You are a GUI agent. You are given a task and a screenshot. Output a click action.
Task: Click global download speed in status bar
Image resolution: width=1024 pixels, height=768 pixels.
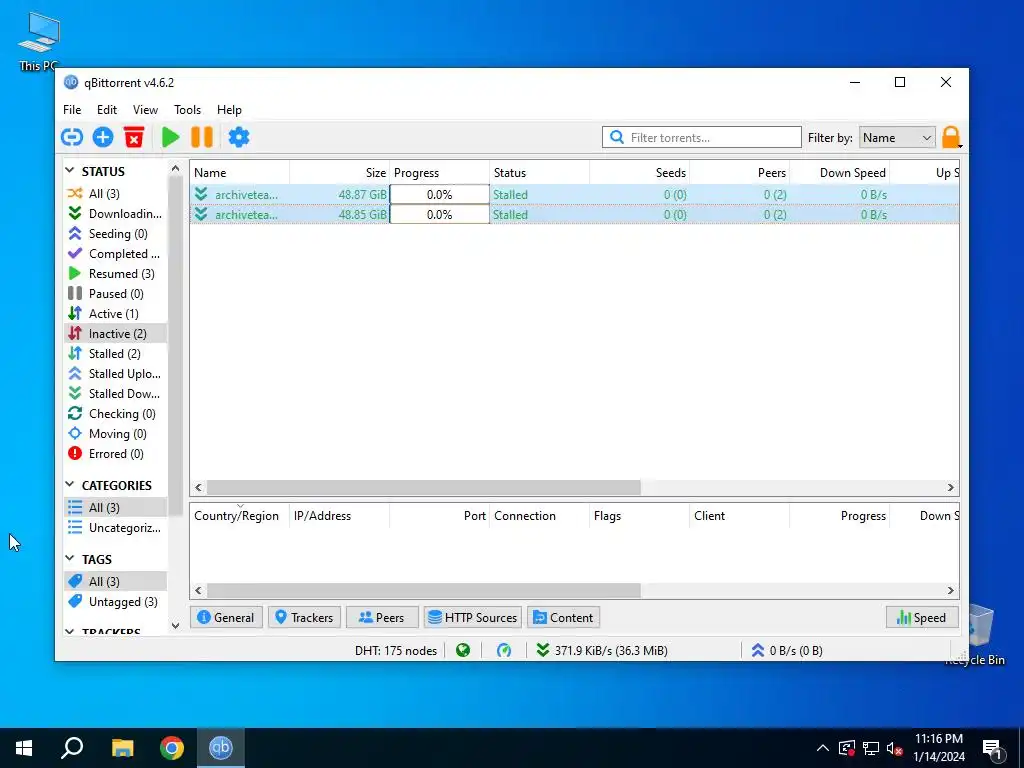tap(601, 650)
